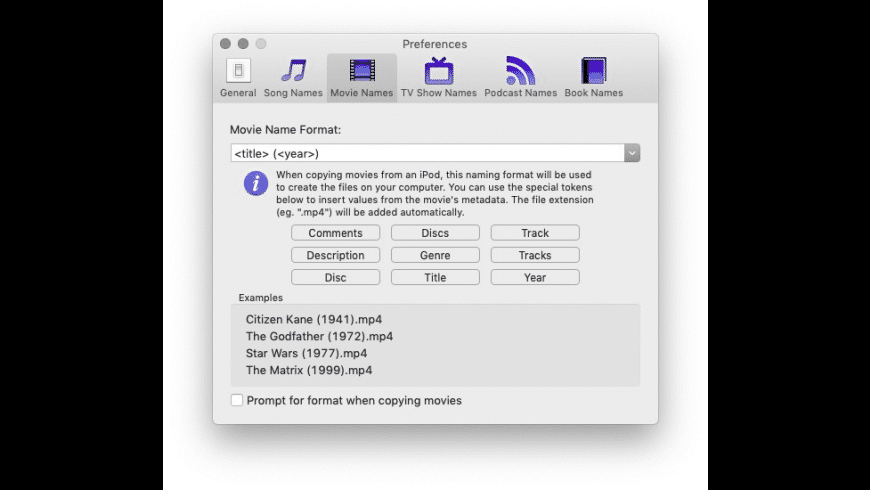Image resolution: width=870 pixels, height=490 pixels.
Task: Click the blue info icon
Action: (x=256, y=183)
